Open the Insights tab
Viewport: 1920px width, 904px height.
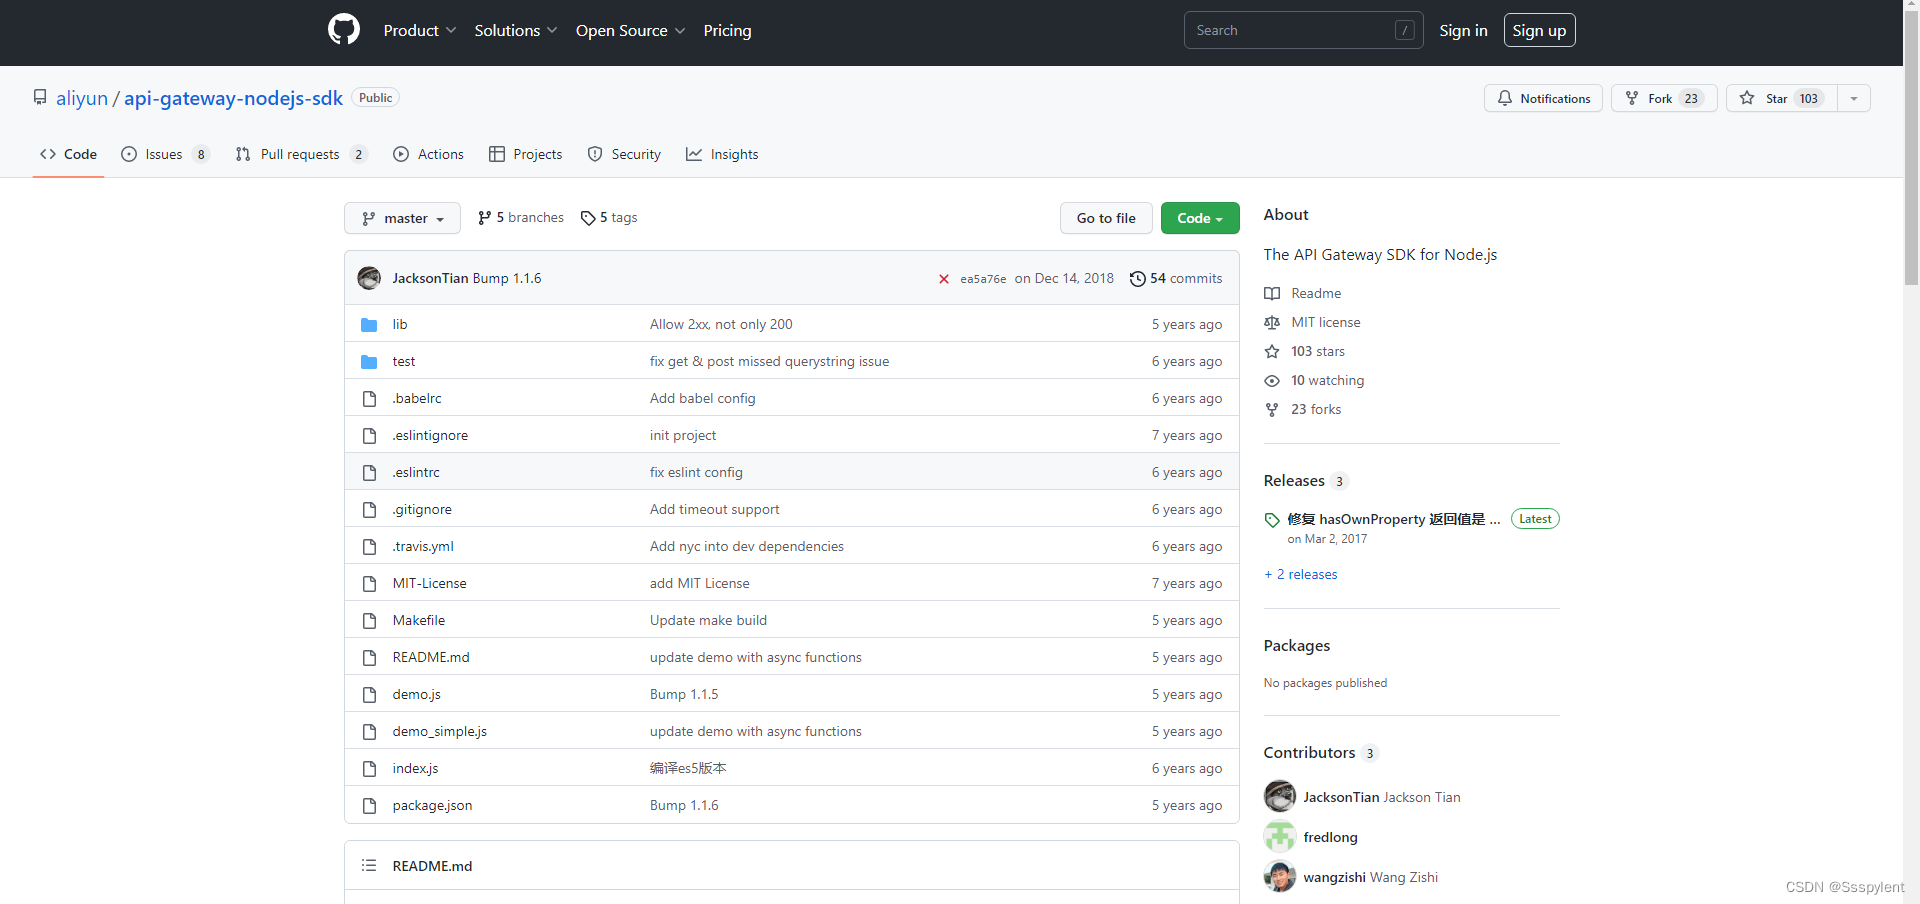[722, 154]
